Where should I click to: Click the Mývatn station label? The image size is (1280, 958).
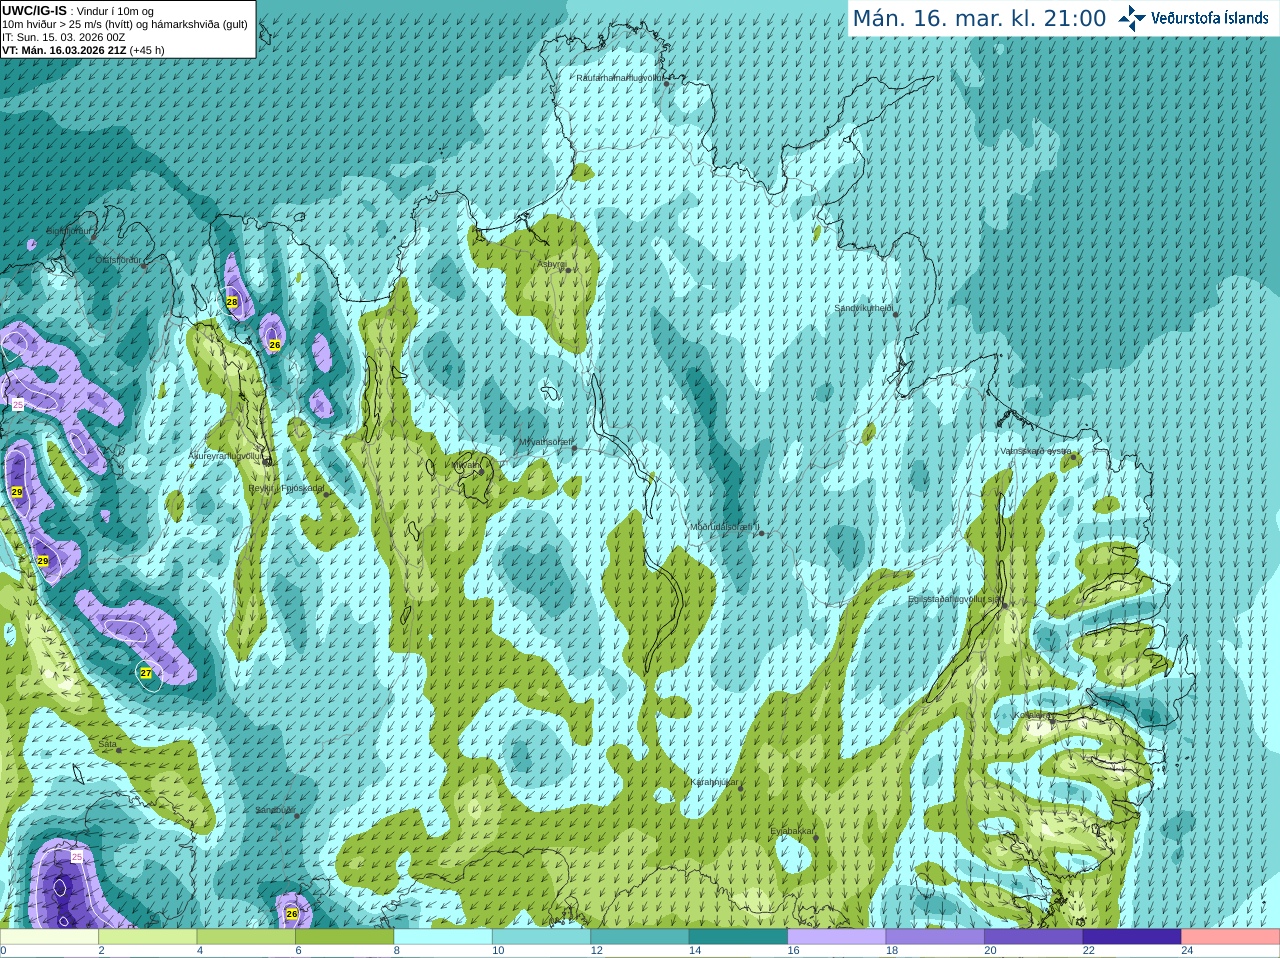click(x=466, y=465)
